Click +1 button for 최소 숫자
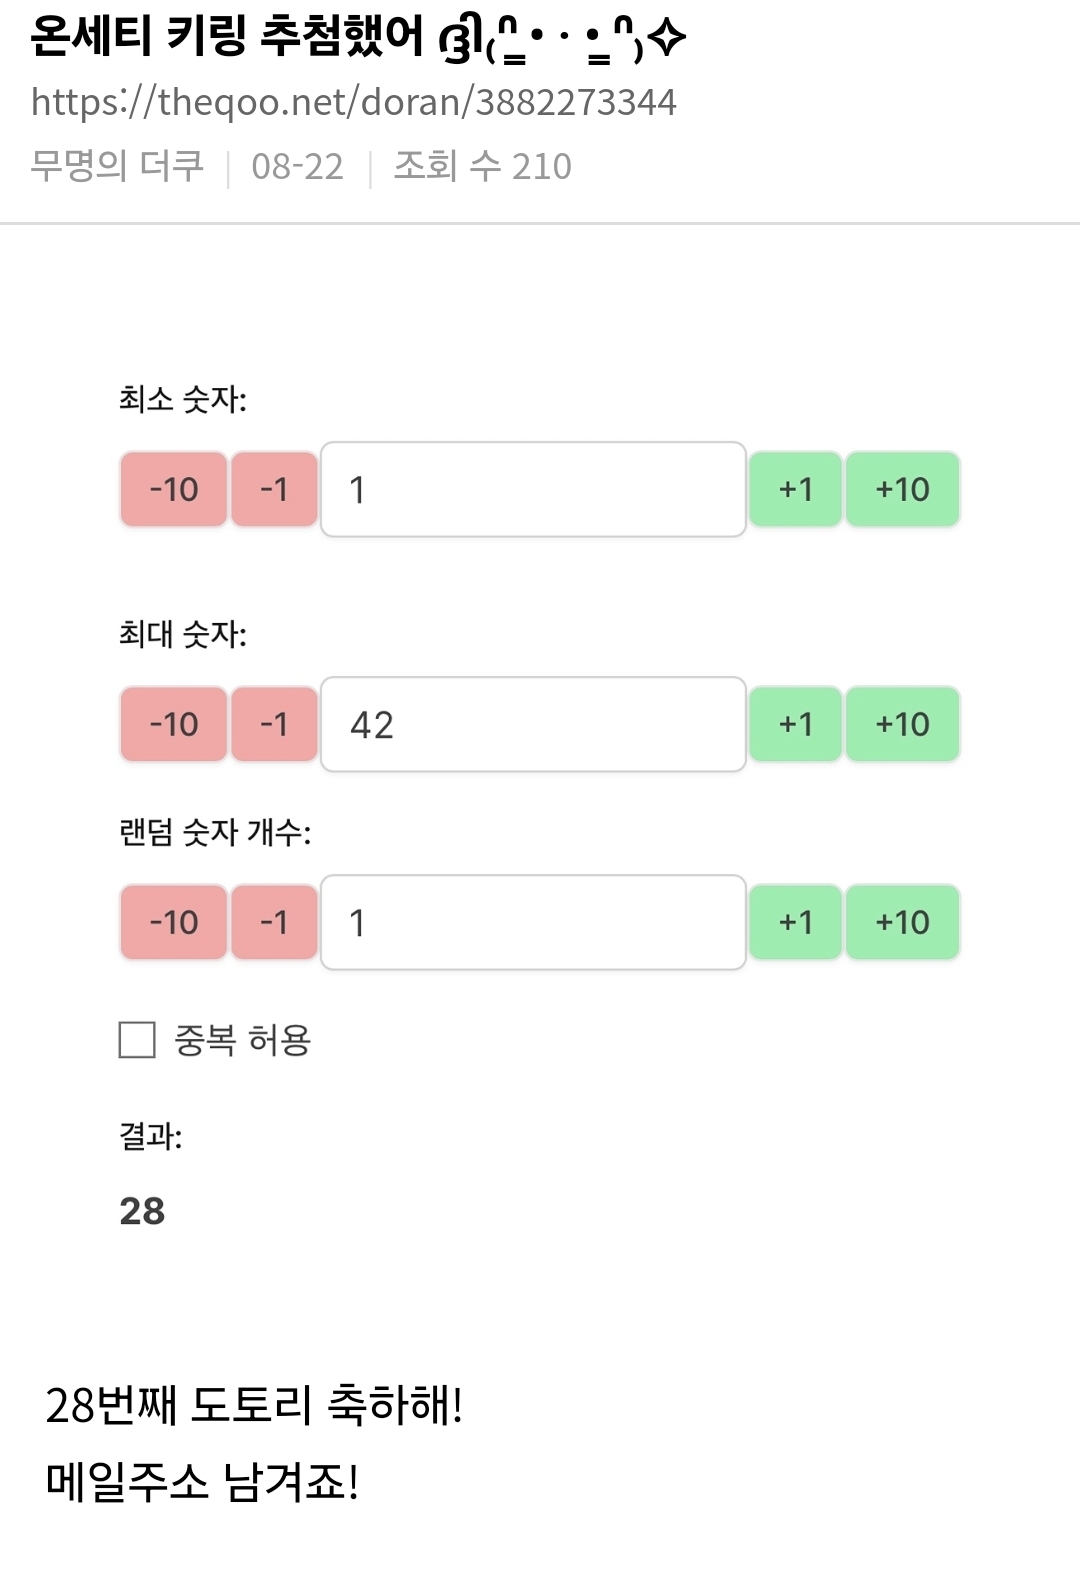The height and width of the screenshot is (1596, 1080). coord(796,489)
